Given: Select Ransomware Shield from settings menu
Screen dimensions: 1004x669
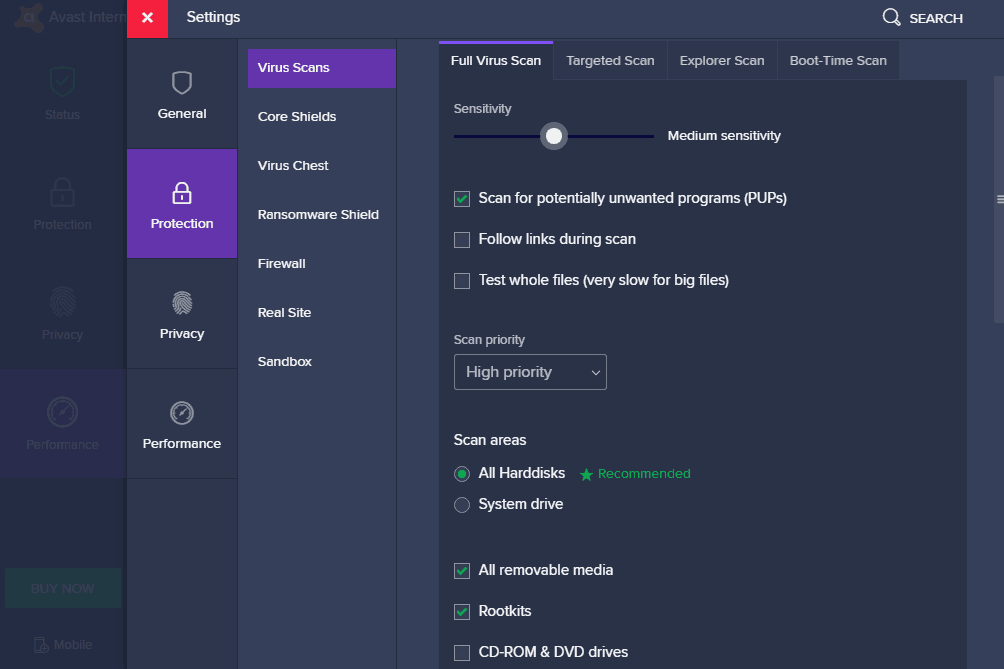Looking at the screenshot, I should pos(318,214).
